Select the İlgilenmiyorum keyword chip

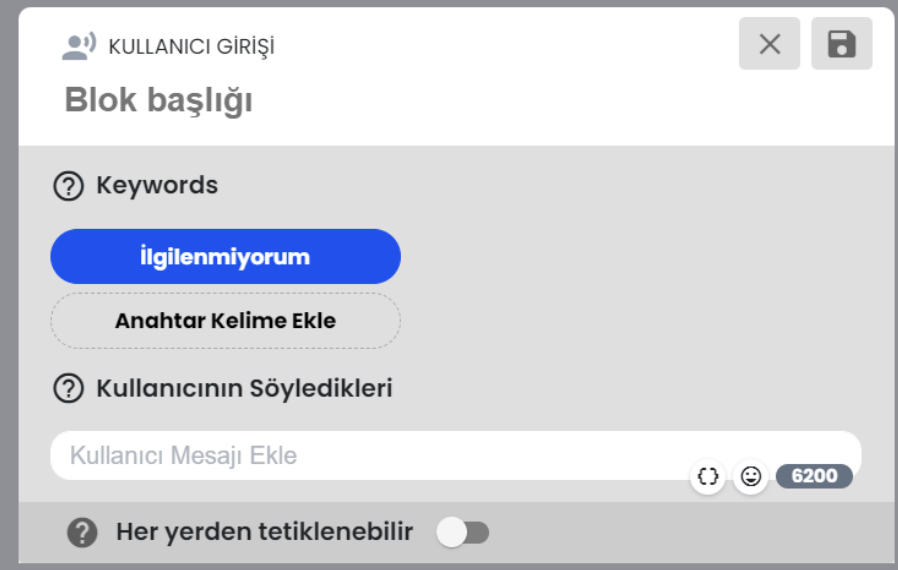[x=226, y=257]
